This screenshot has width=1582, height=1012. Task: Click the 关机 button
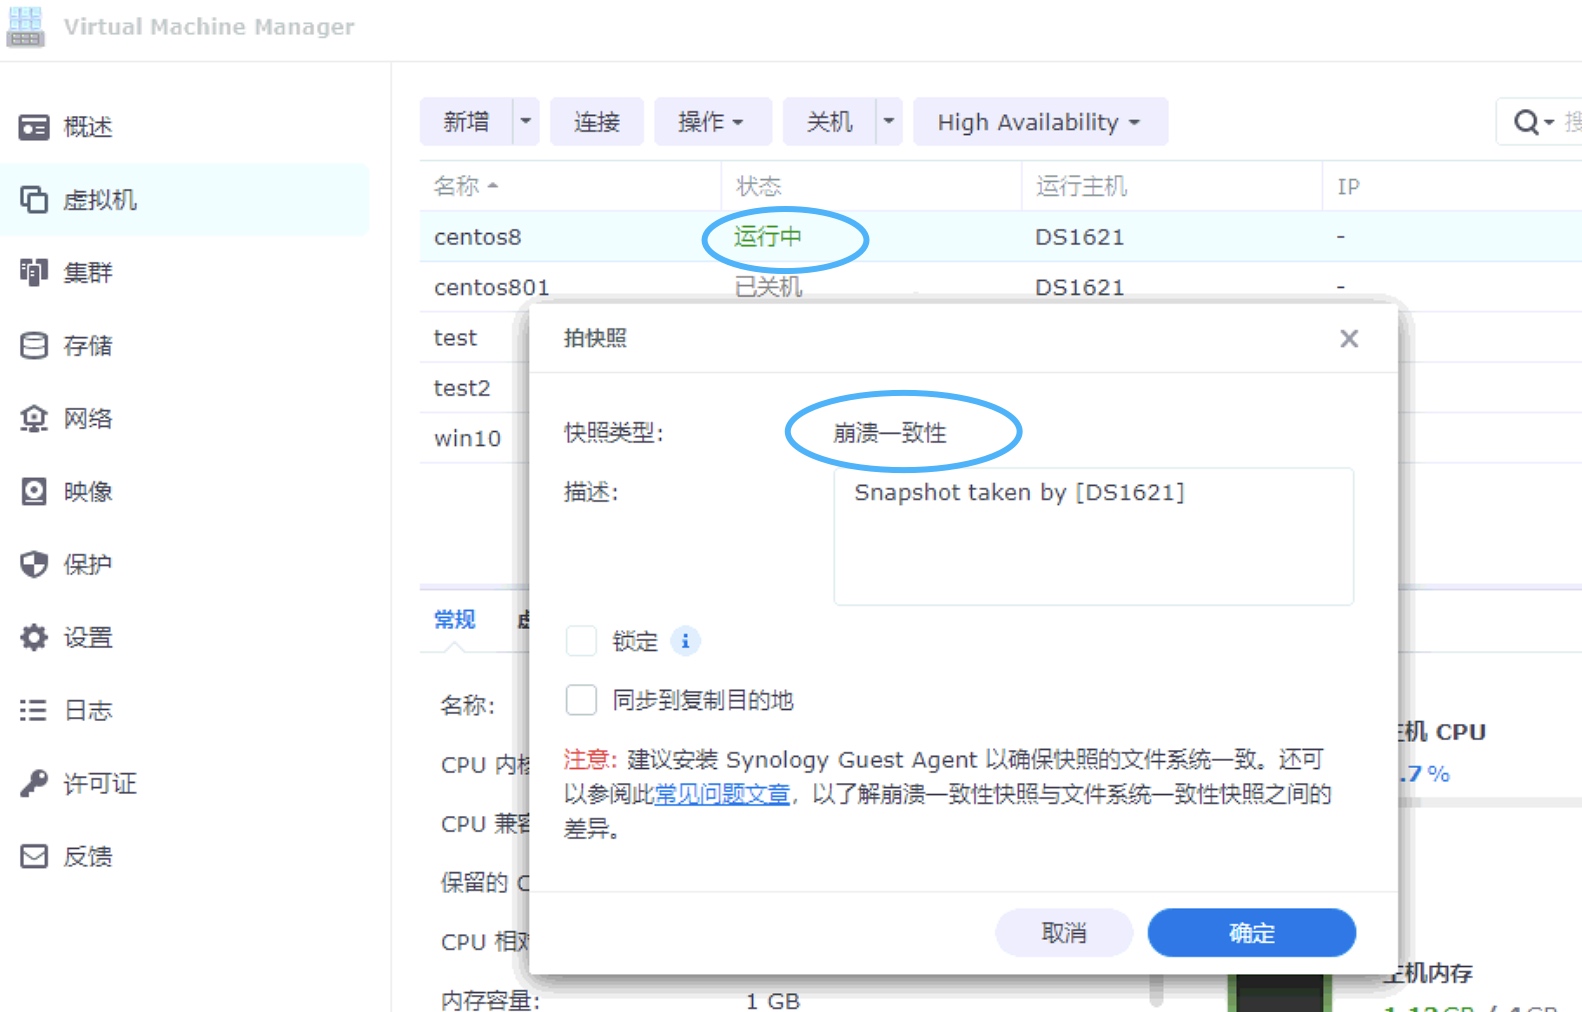click(x=829, y=122)
